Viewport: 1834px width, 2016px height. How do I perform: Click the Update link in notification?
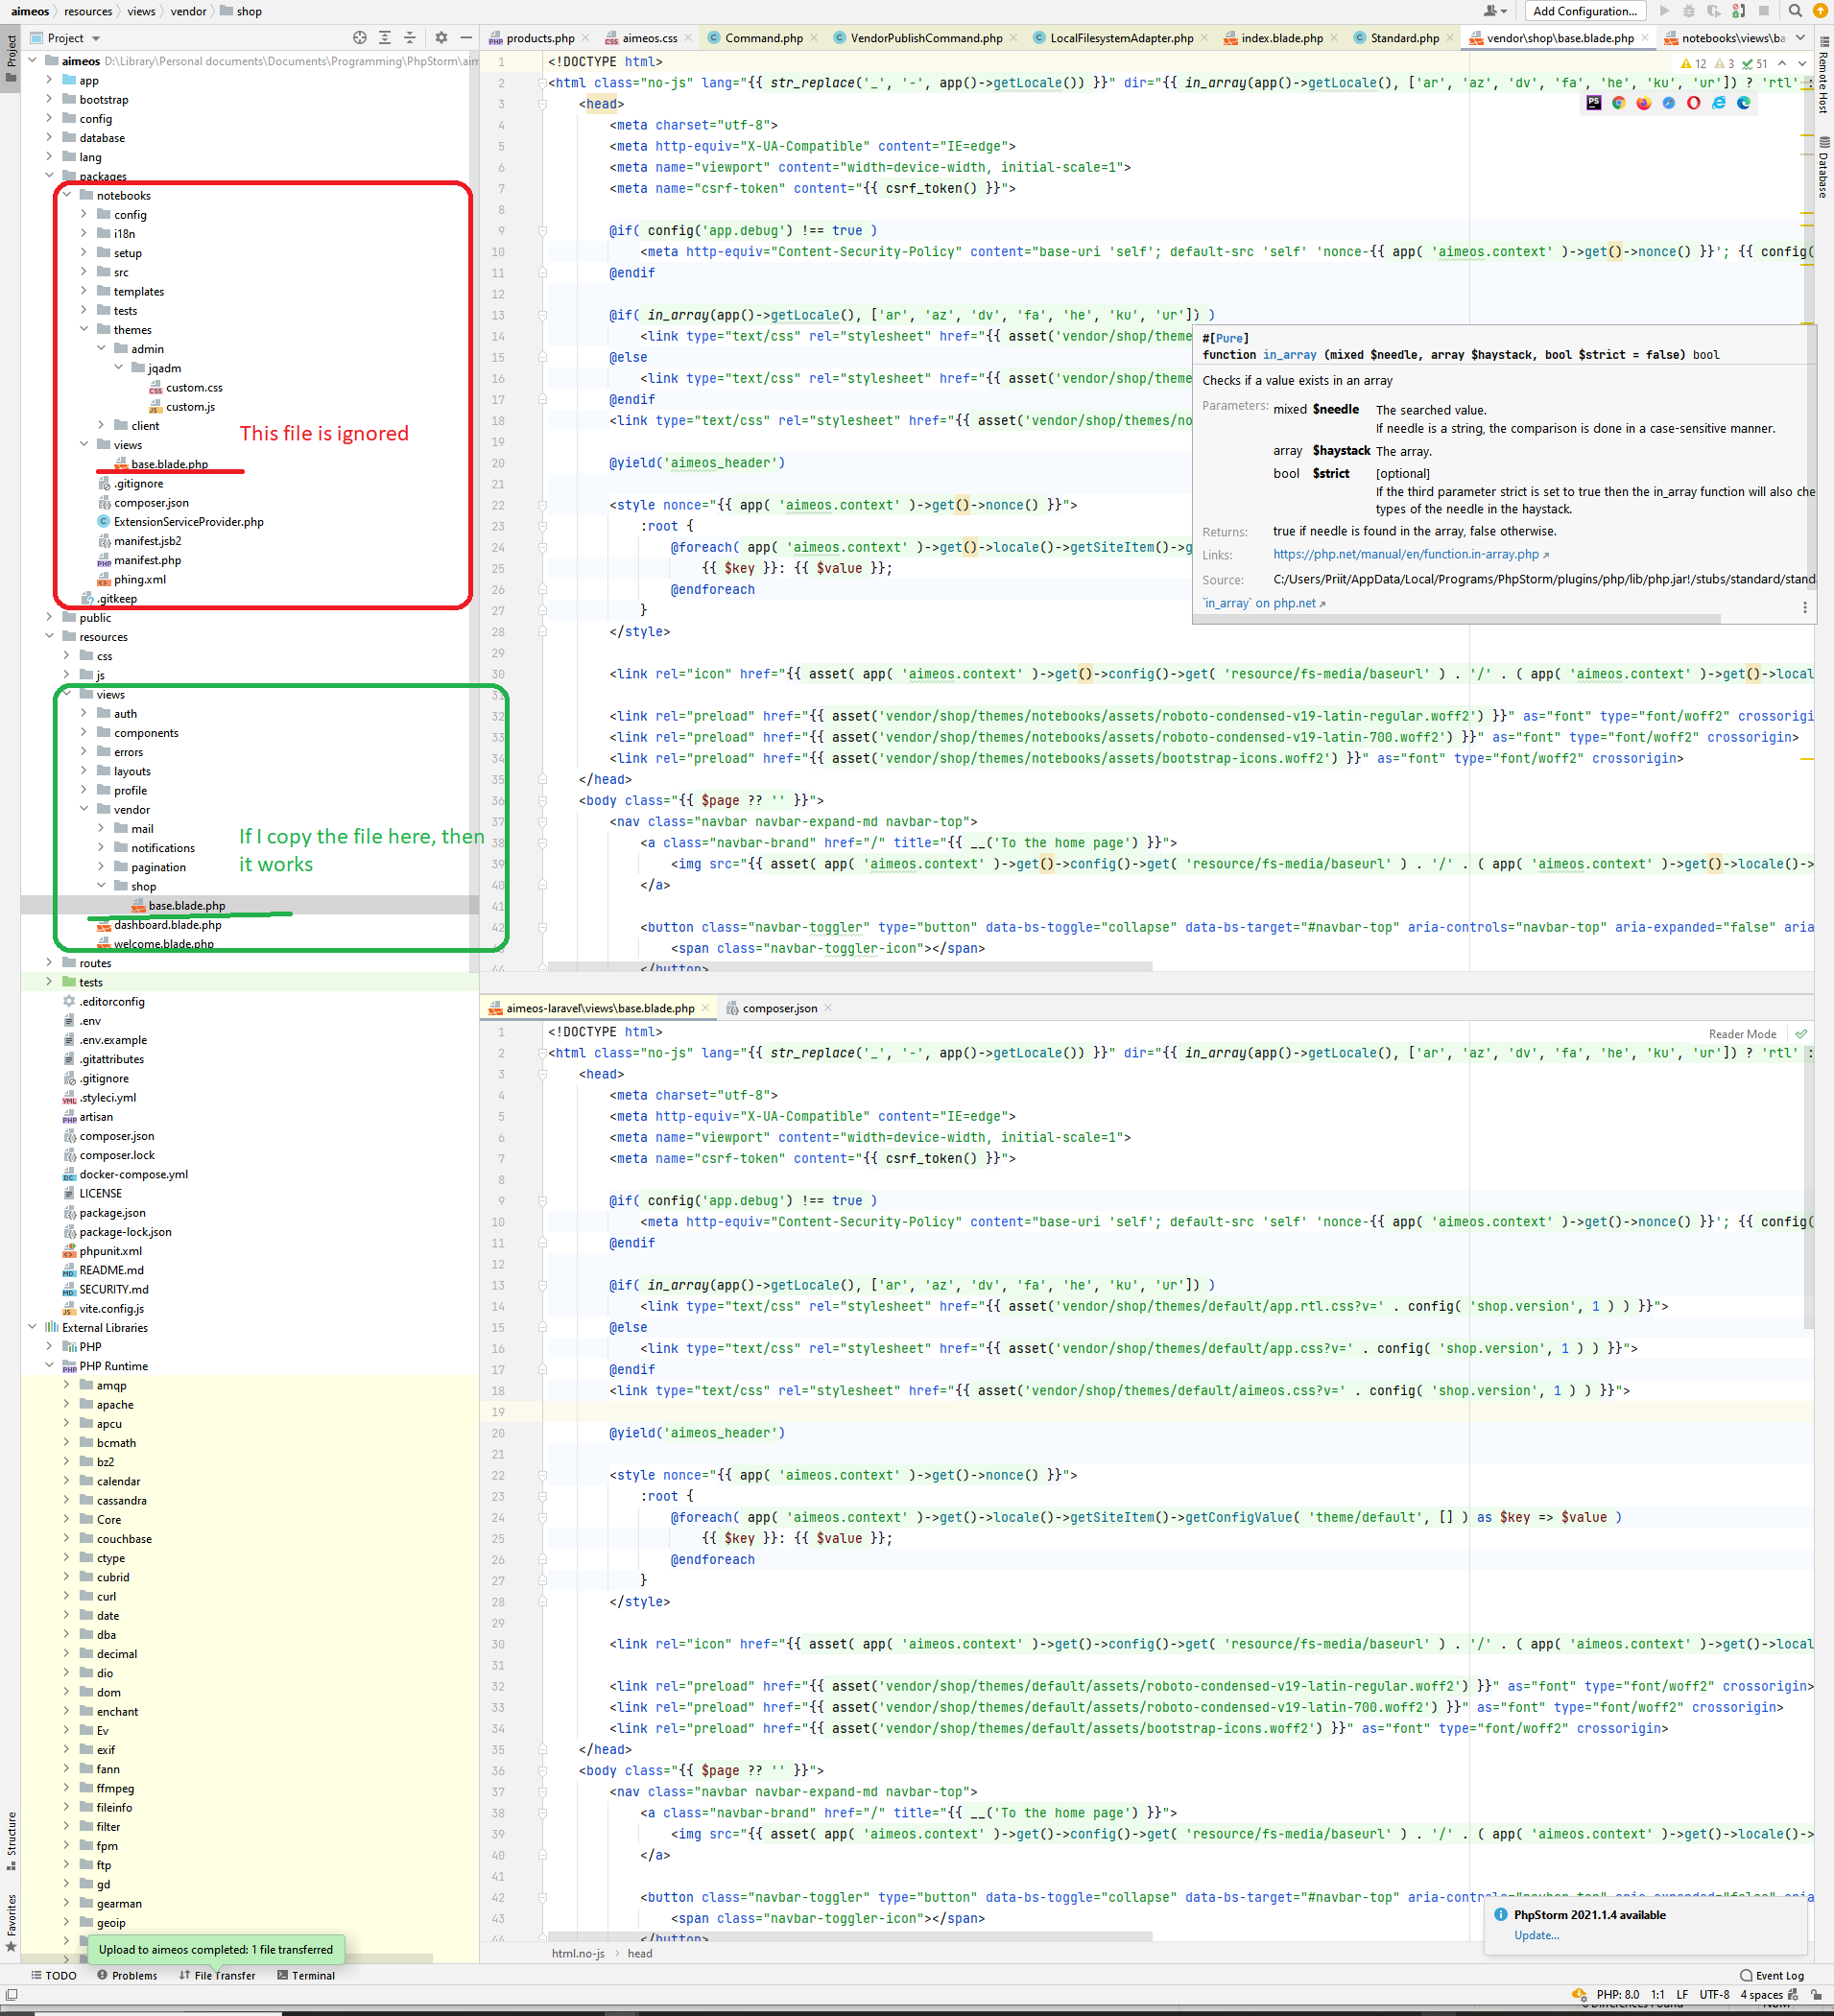click(x=1536, y=1935)
